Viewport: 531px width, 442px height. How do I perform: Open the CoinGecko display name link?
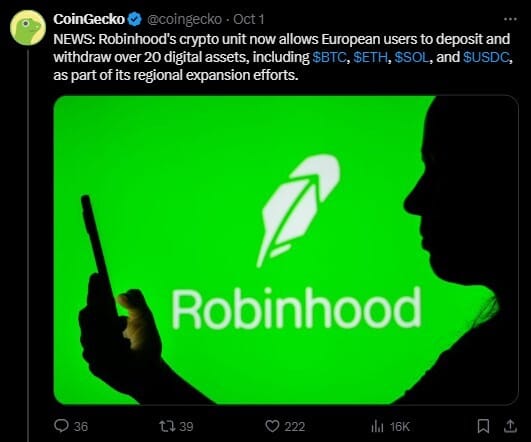tap(89, 19)
